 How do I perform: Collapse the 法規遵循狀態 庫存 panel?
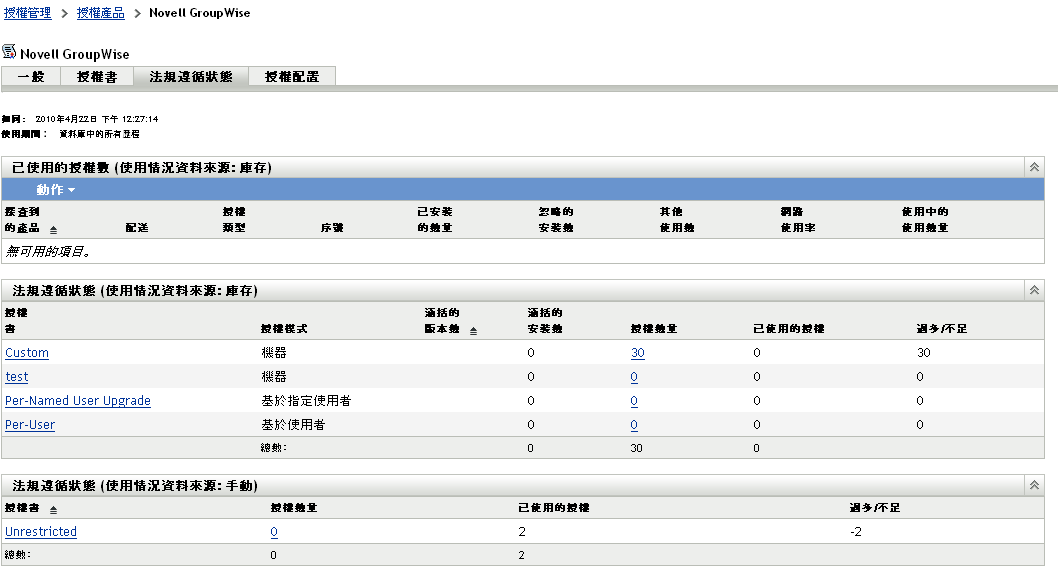tap(1034, 290)
